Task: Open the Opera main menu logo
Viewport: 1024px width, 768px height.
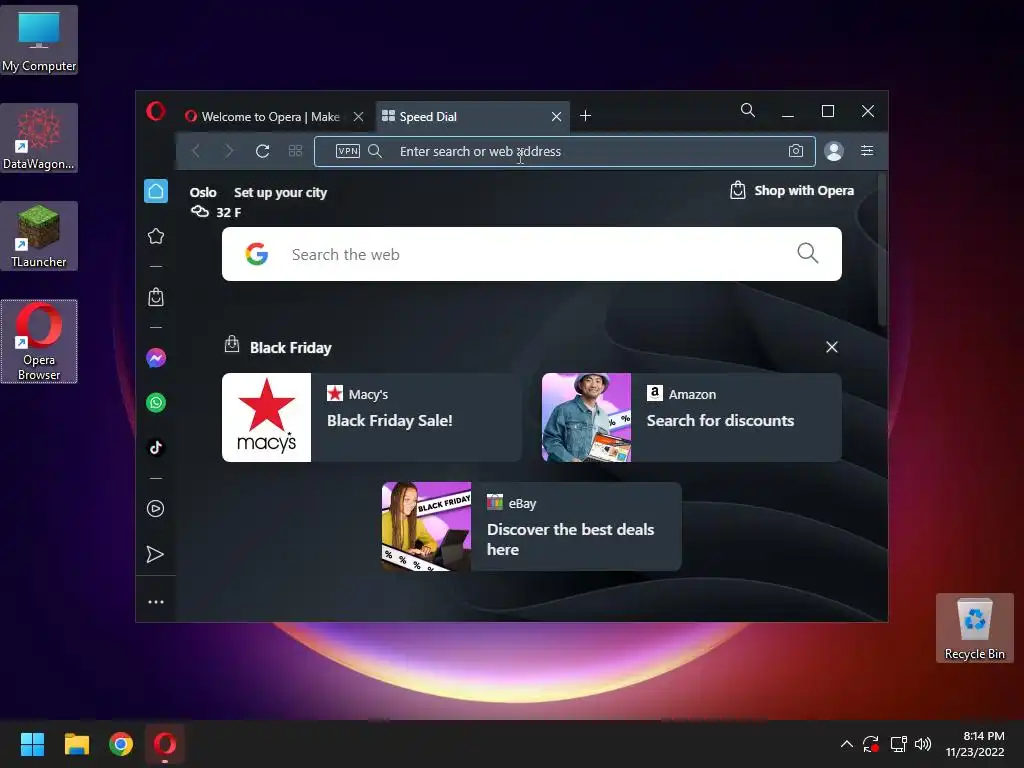Action: [x=155, y=112]
